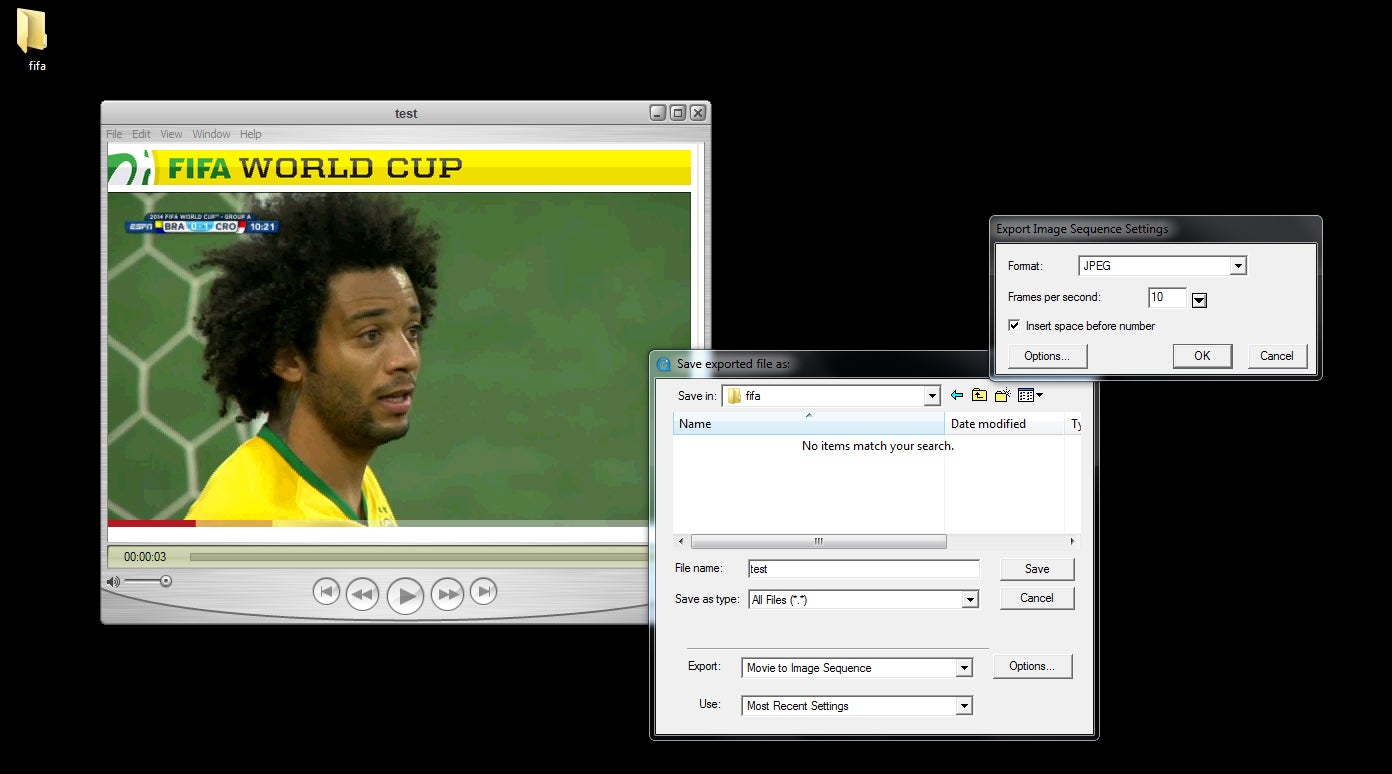Viewport: 1392px width, 774px height.
Task: Open the View Menu icon in save dialog
Action: point(1030,395)
